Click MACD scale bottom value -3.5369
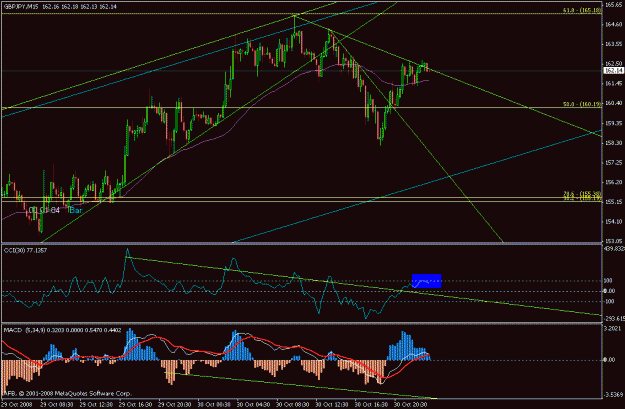The image size is (625, 409). click(614, 395)
